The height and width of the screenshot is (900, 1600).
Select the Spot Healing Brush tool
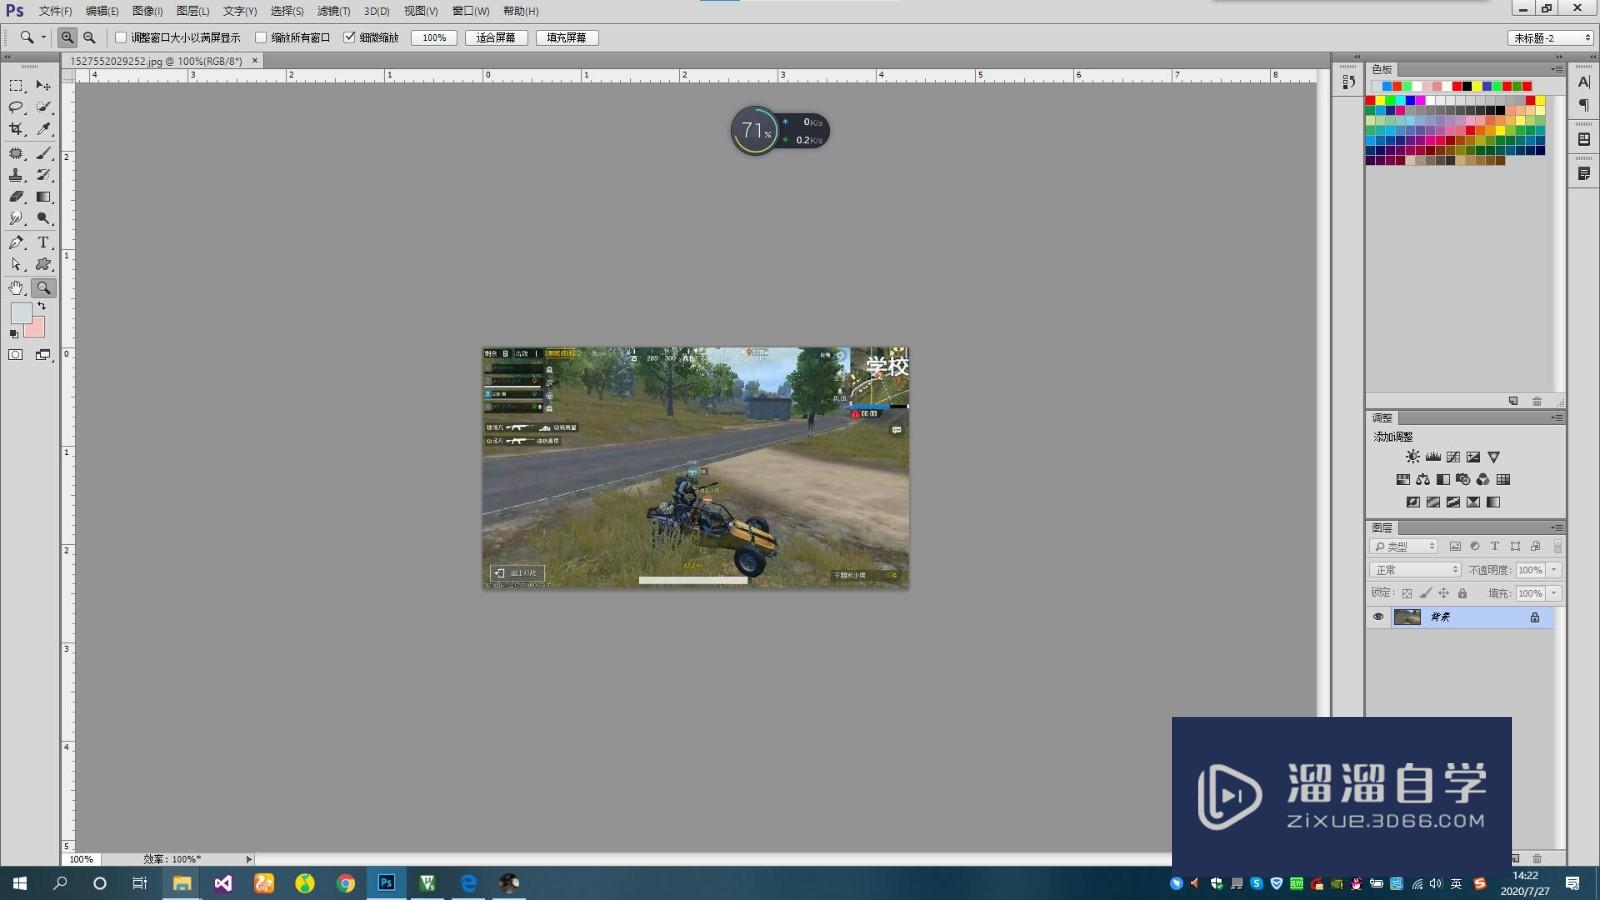click(16, 154)
